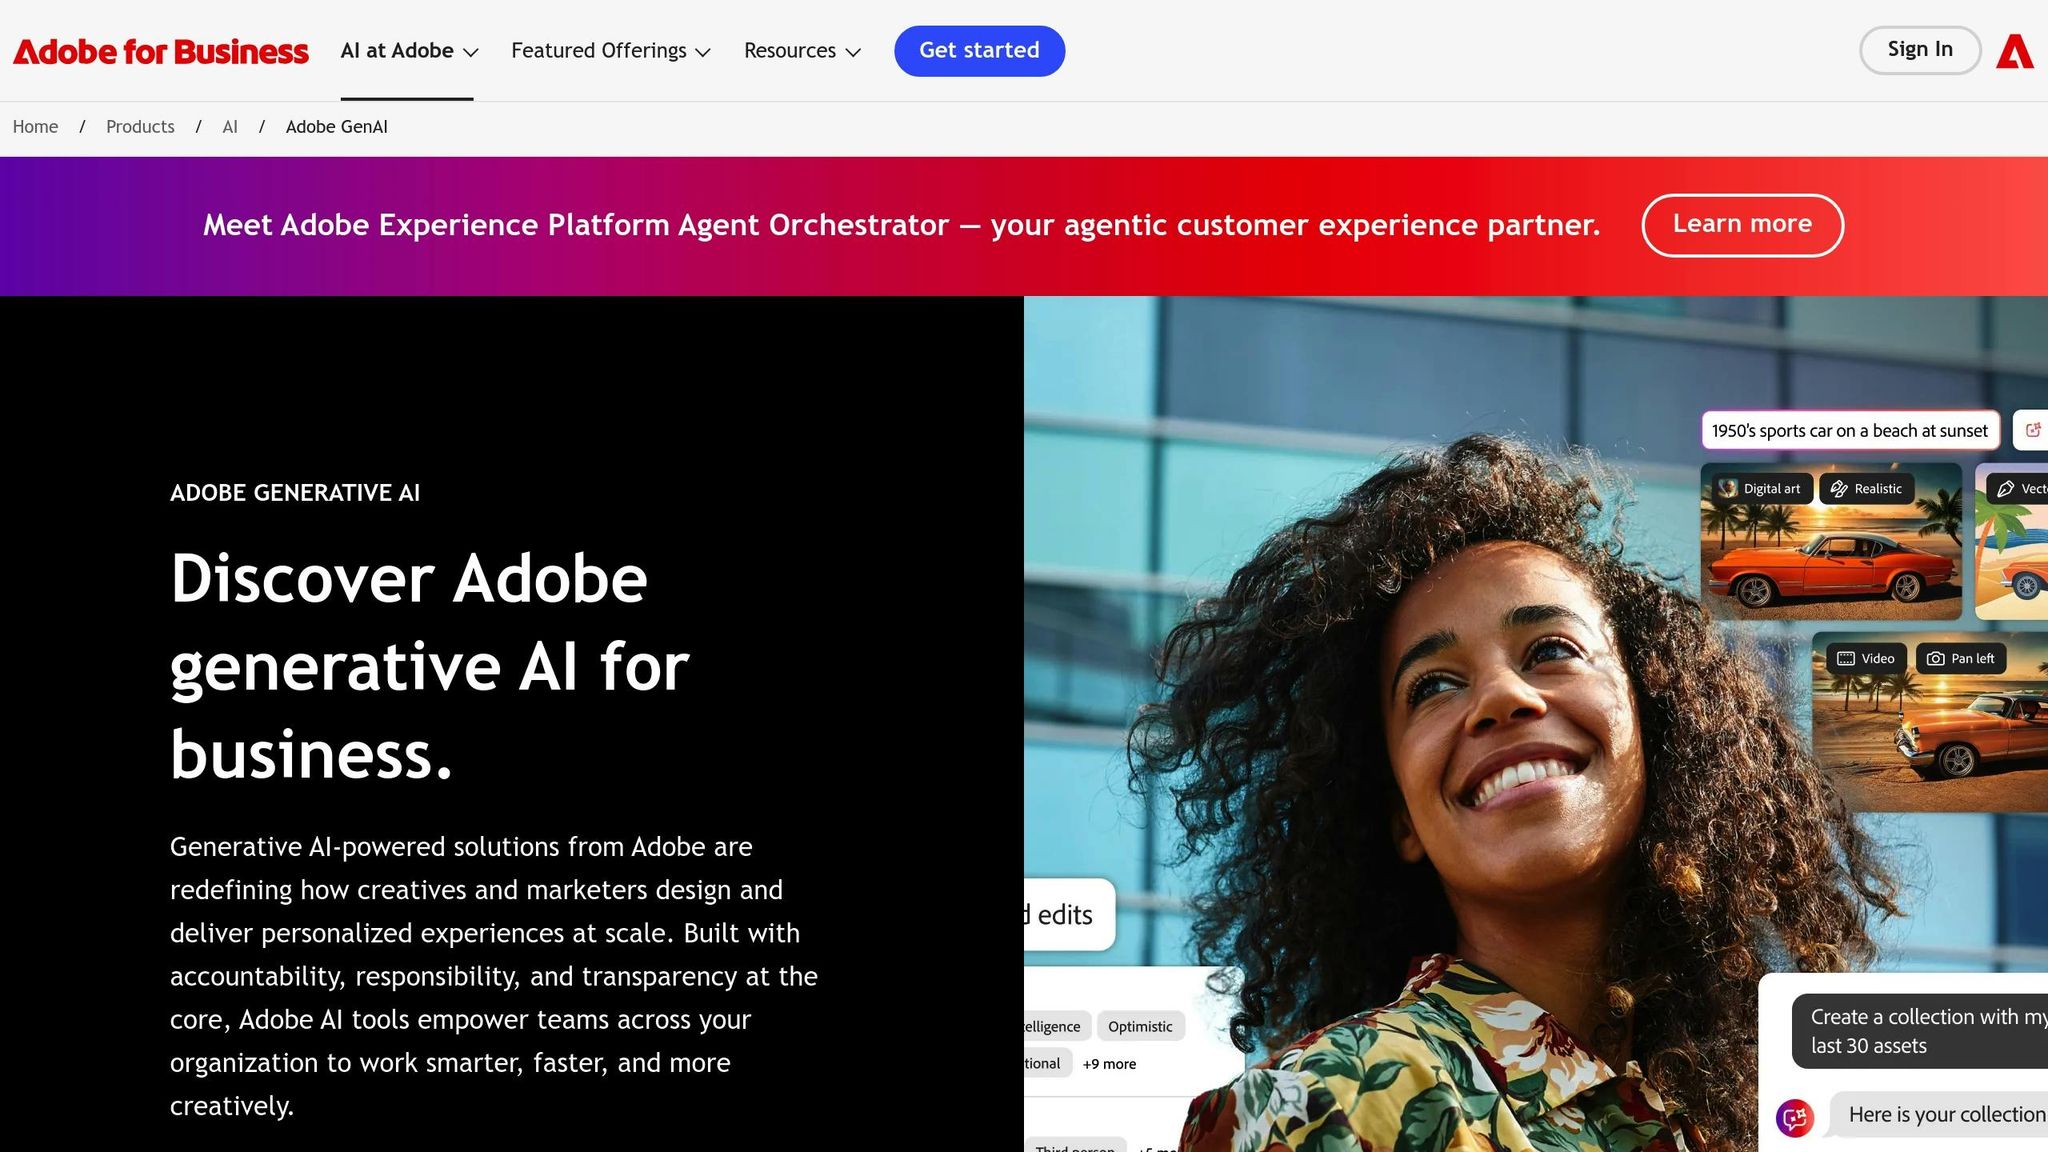Click the Sign In button

point(1919,50)
